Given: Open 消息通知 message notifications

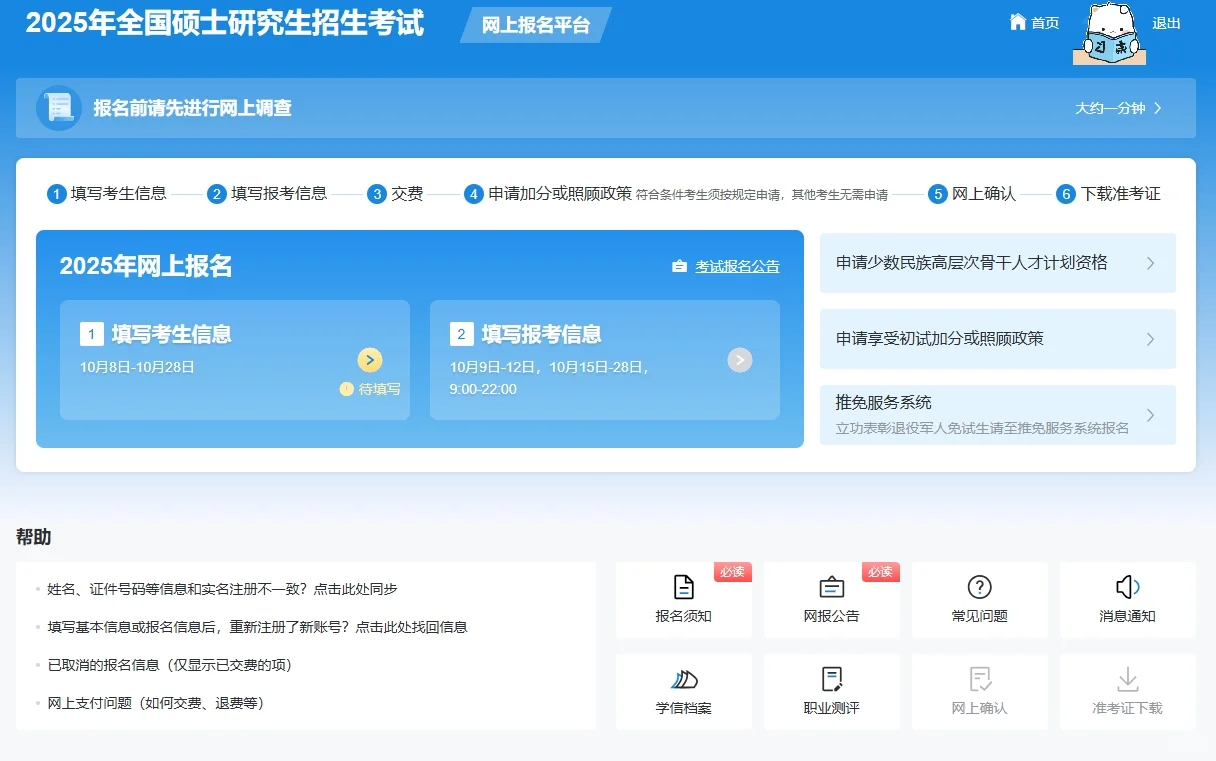Looking at the screenshot, I should (1128, 600).
